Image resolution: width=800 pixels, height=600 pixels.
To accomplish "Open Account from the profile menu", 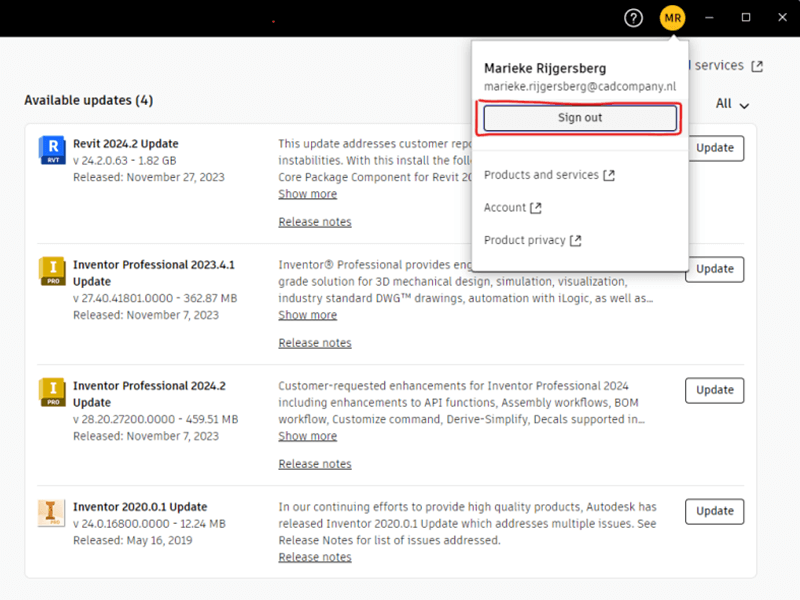I will tap(512, 208).
